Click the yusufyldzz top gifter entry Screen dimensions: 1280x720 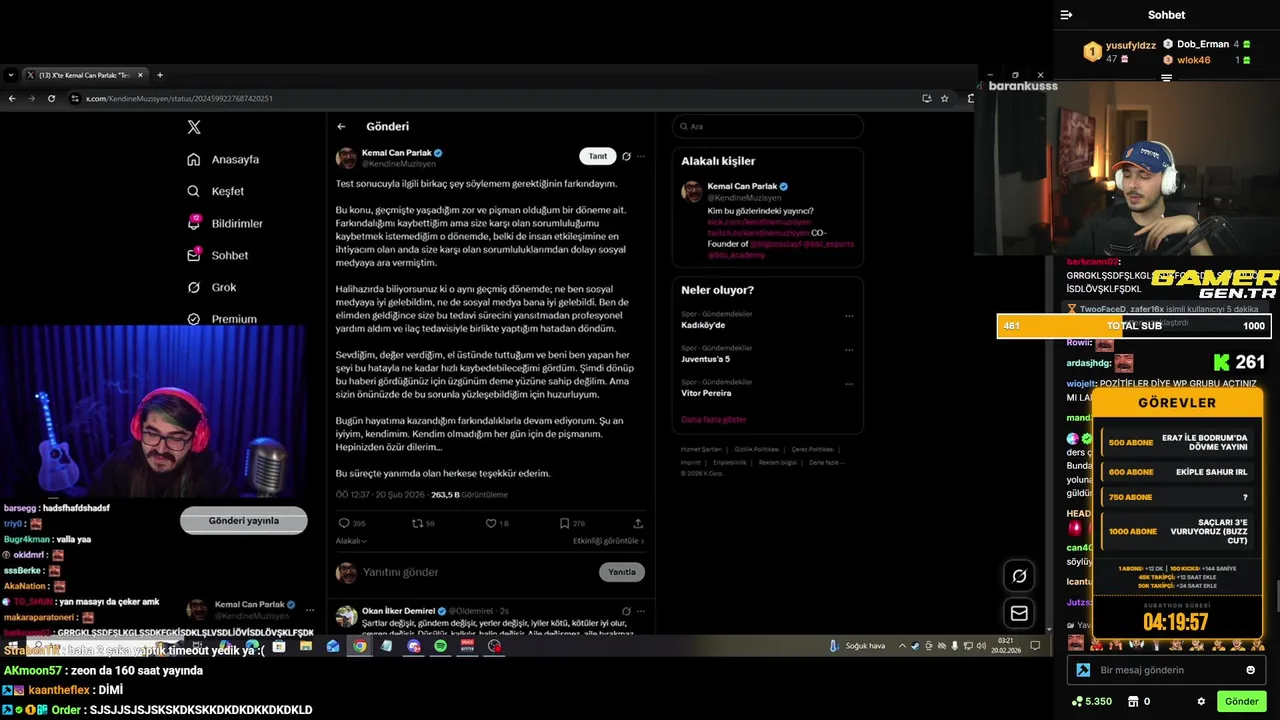tap(1120, 52)
